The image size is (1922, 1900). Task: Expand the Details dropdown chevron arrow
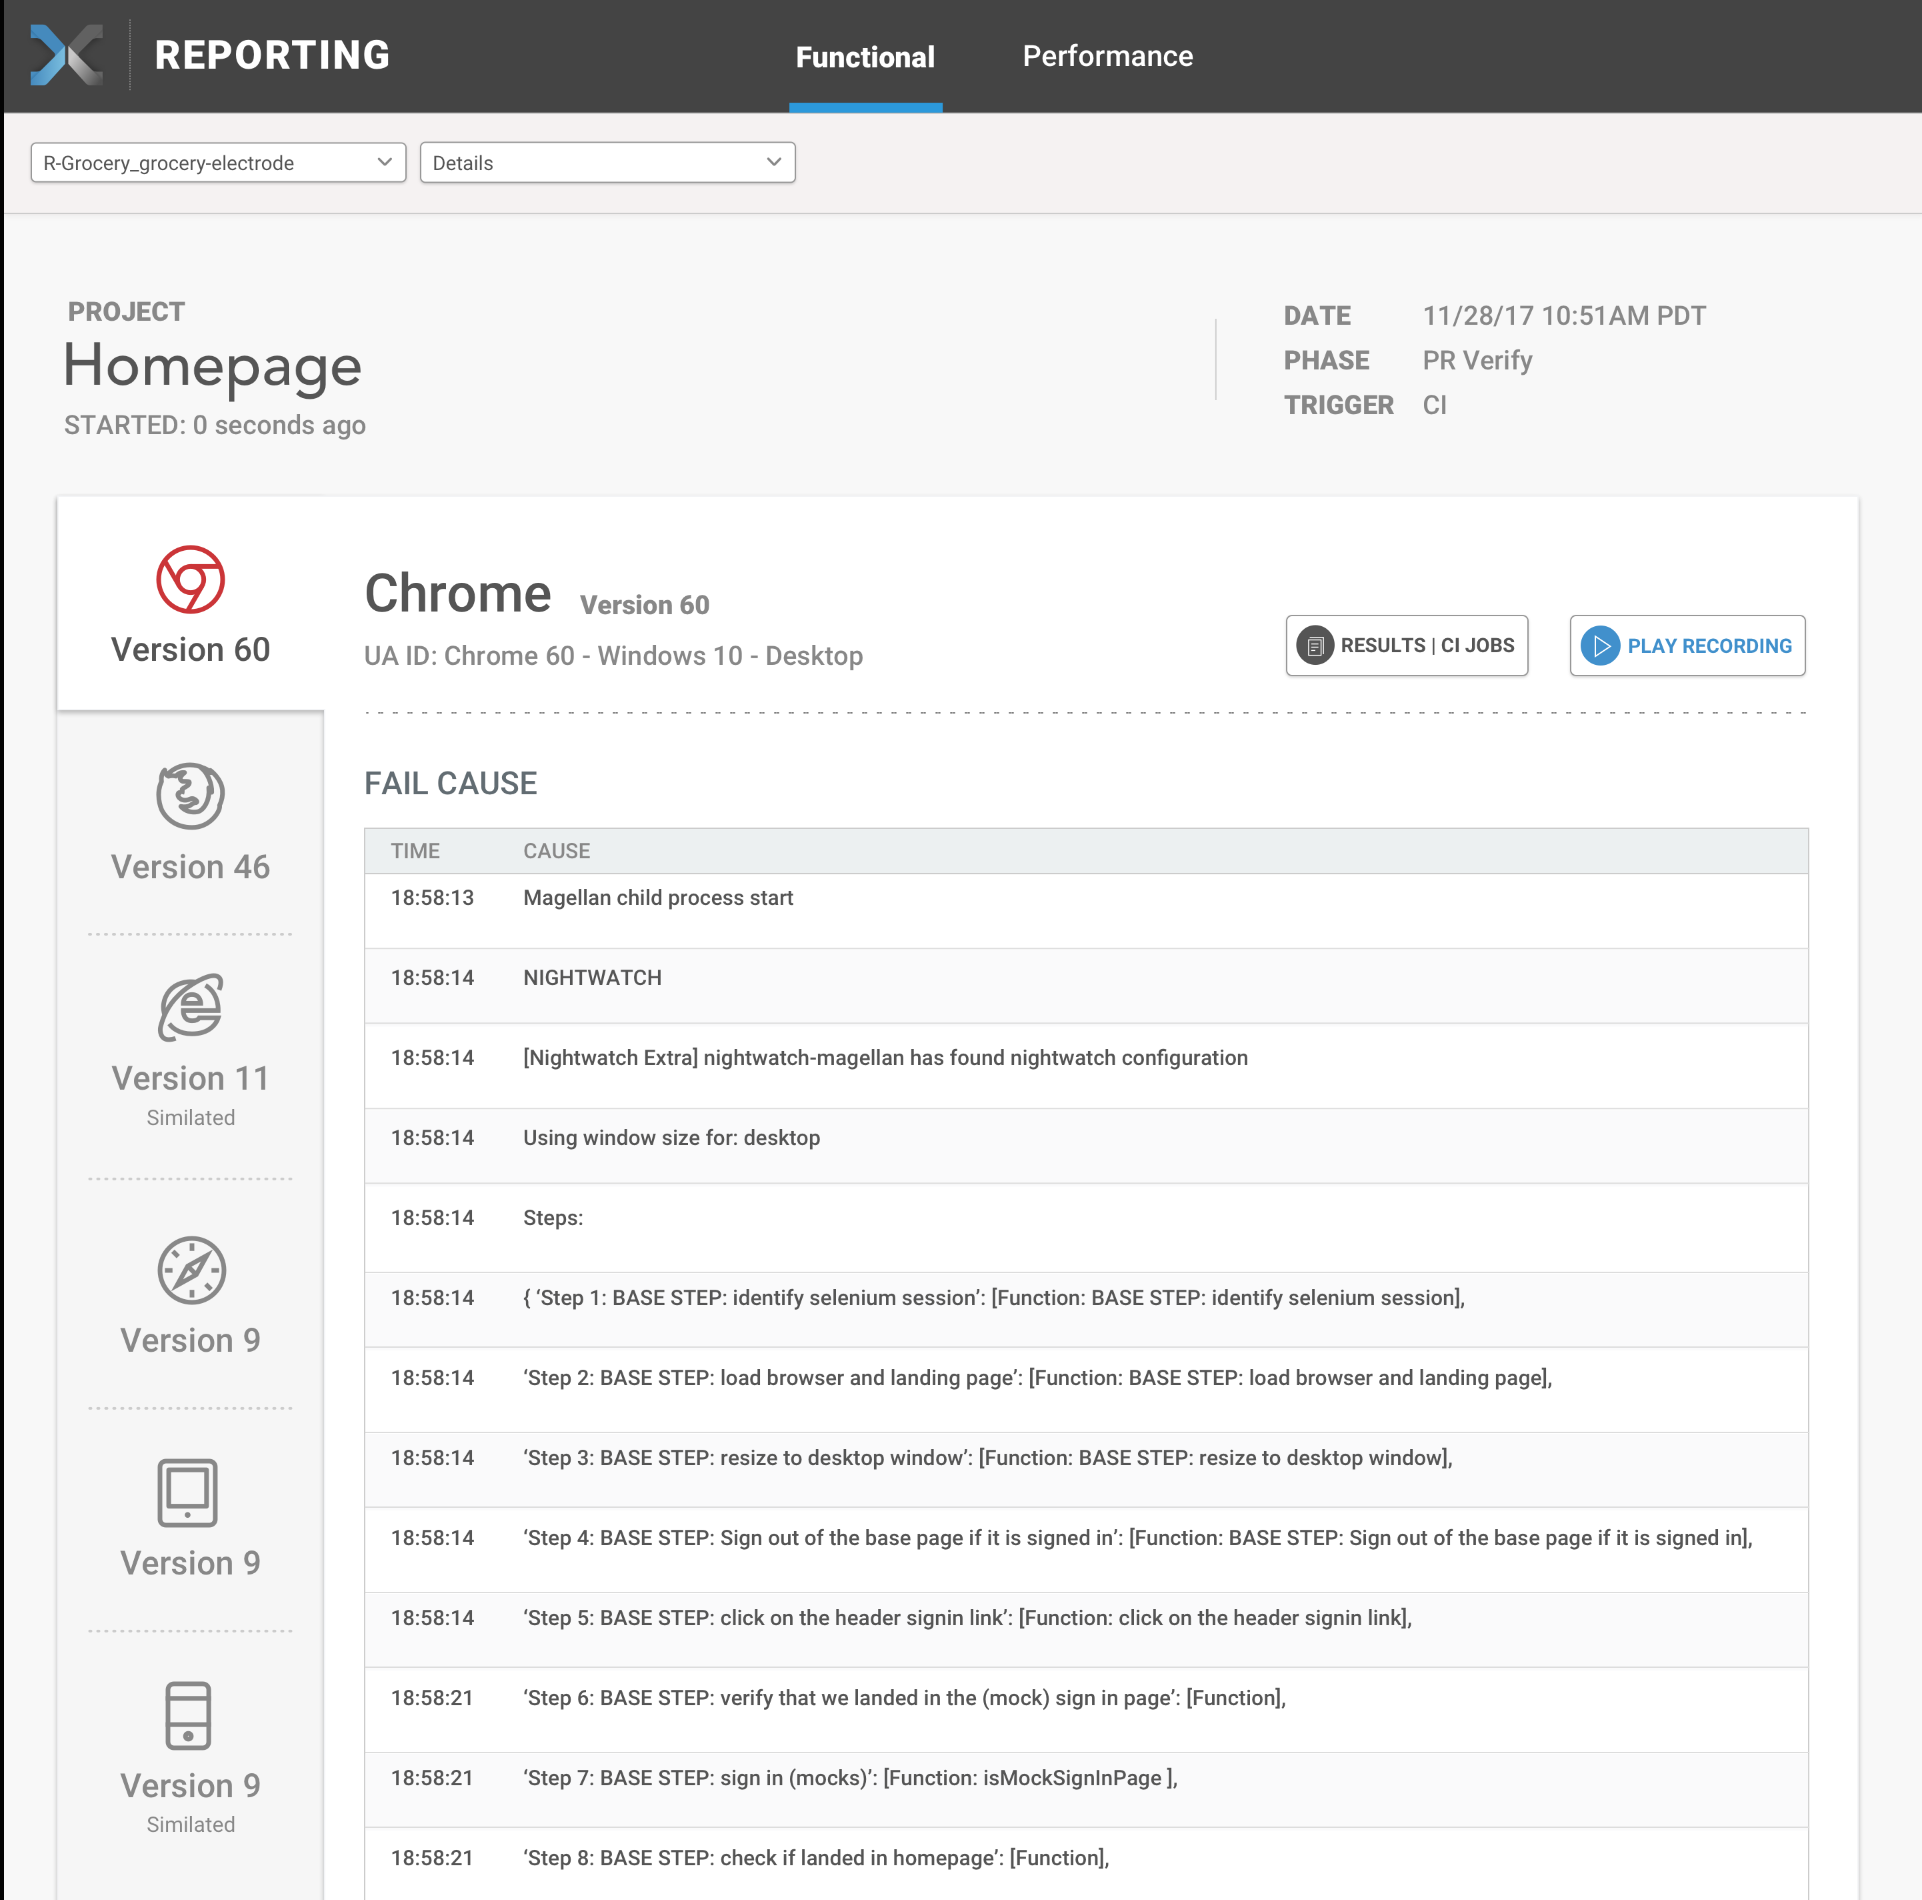pos(772,162)
